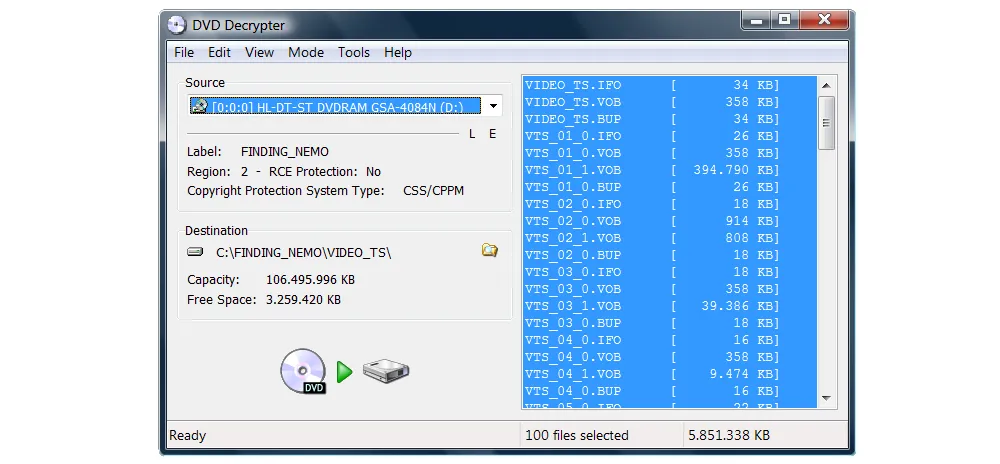Select VIDEO_TS.BUP in the file list
Viewport: 1000px width, 464px height.
click(x=670, y=119)
